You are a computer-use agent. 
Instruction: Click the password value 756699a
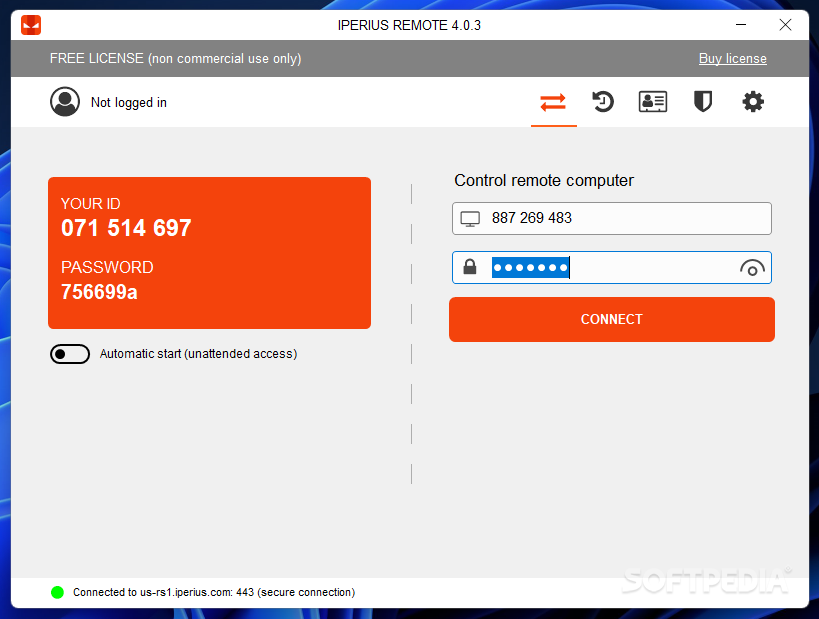(99, 292)
